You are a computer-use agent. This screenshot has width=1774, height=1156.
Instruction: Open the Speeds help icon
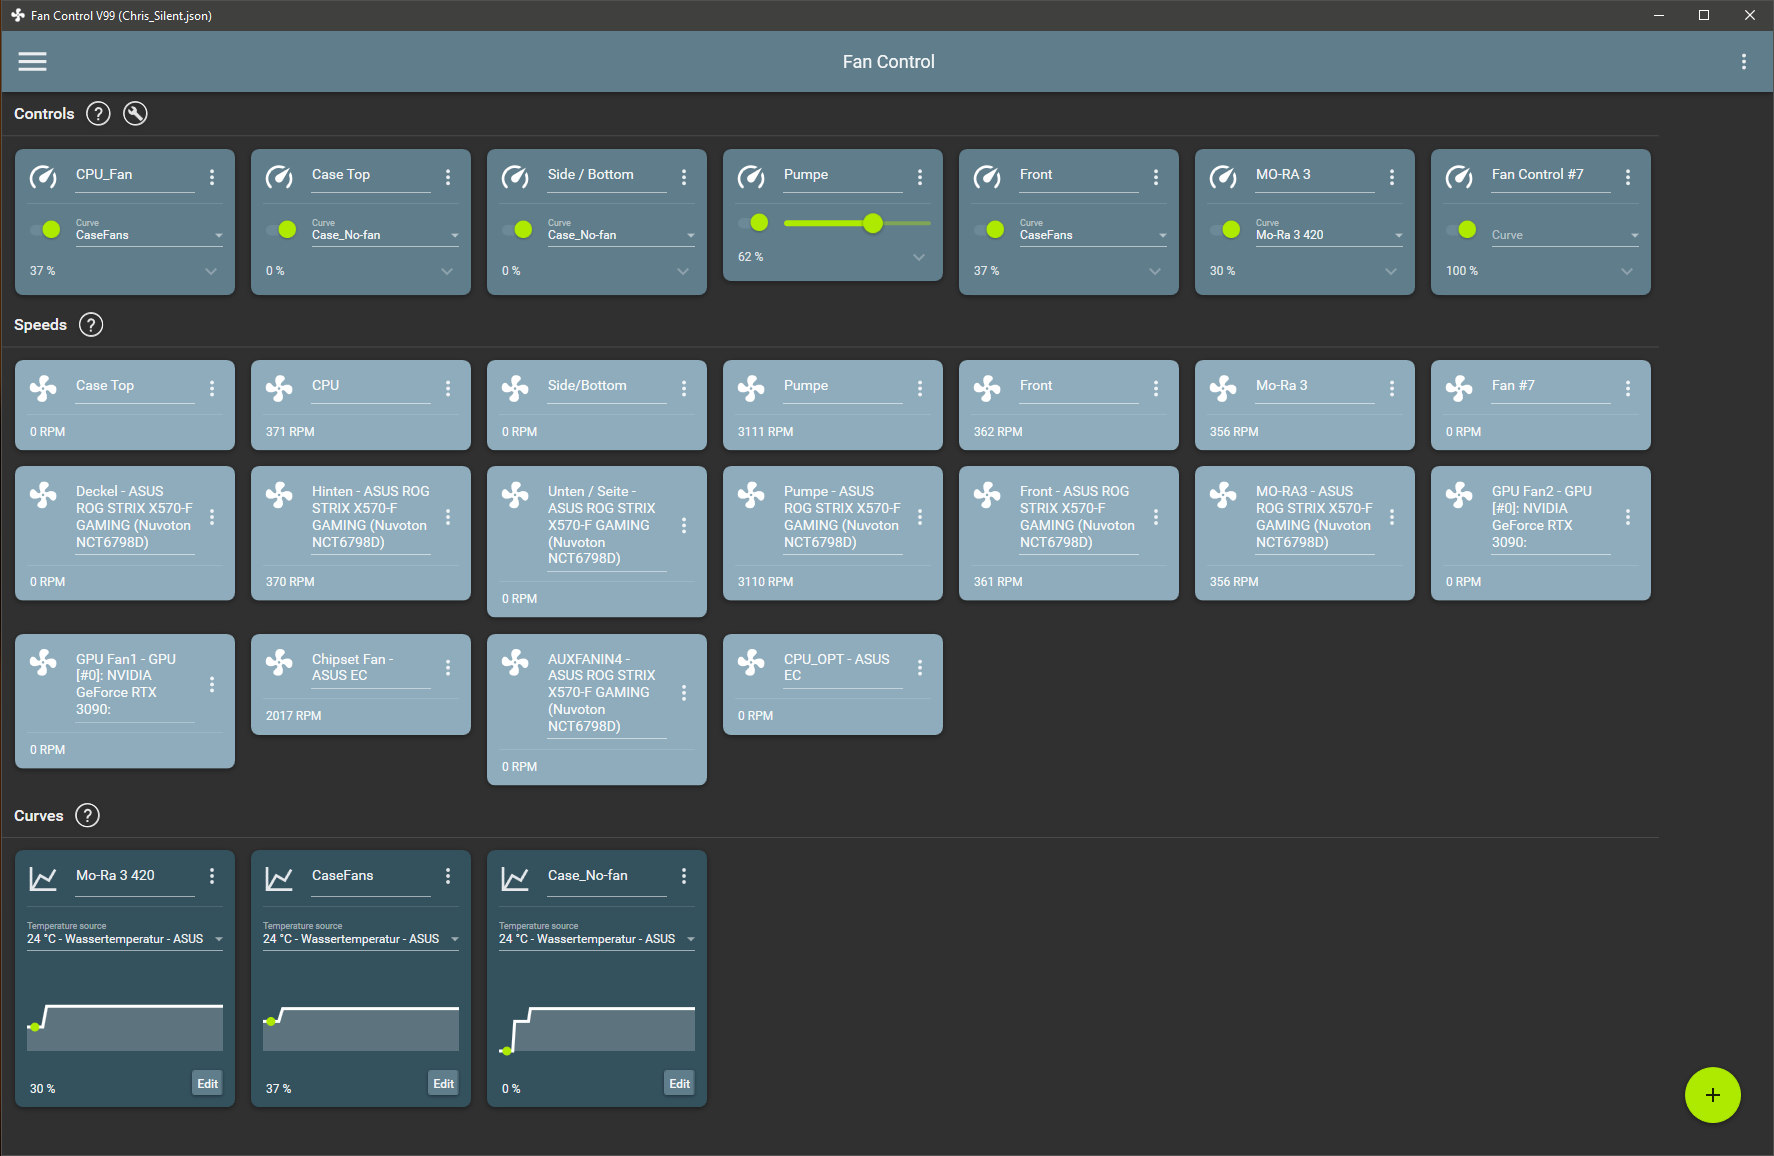pos(91,325)
